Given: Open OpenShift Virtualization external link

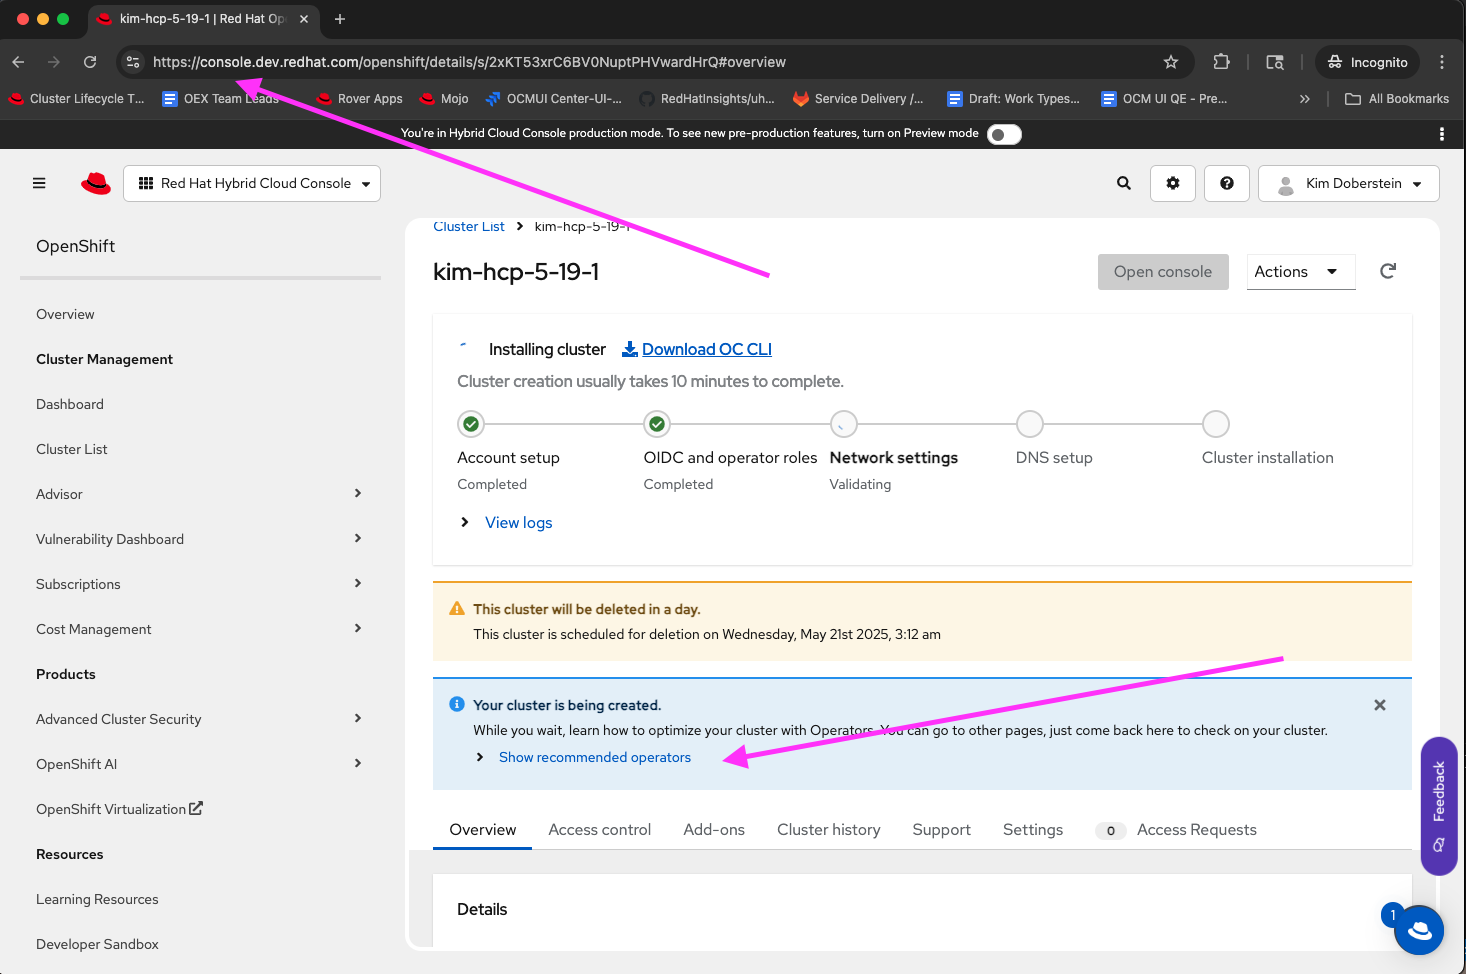Looking at the screenshot, I should 119,809.
